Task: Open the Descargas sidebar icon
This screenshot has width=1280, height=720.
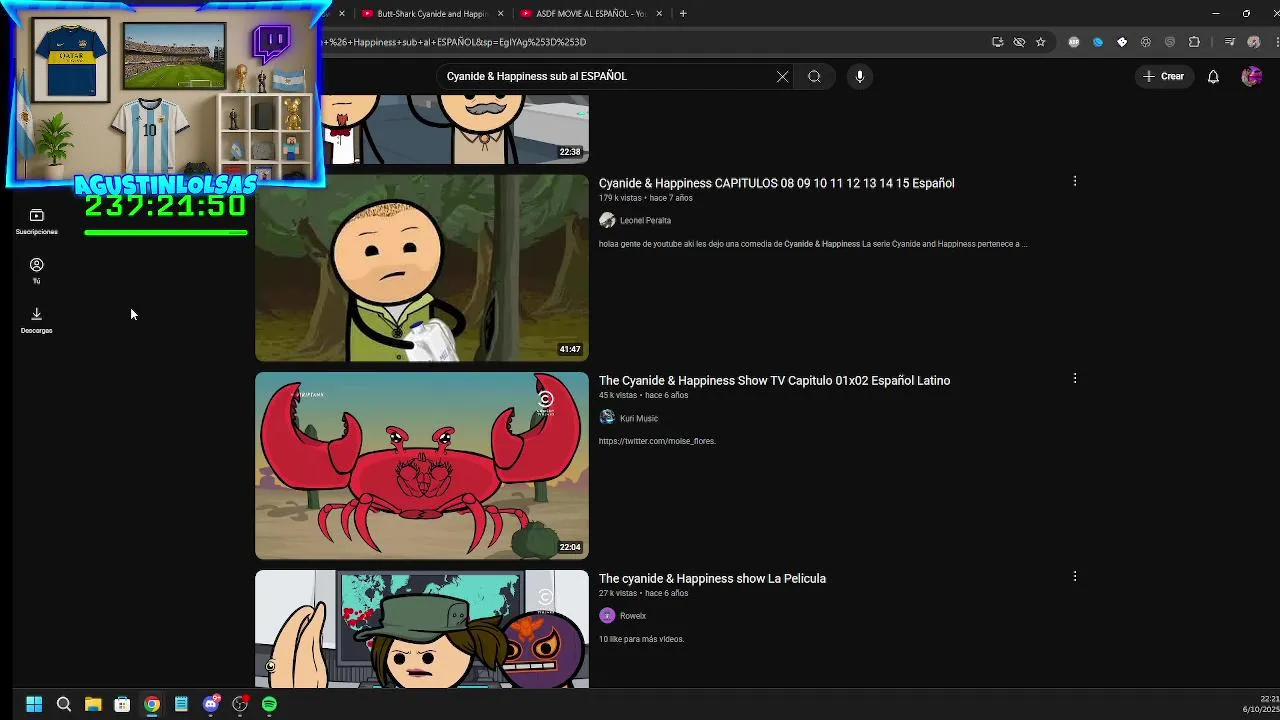Action: click(x=36, y=320)
